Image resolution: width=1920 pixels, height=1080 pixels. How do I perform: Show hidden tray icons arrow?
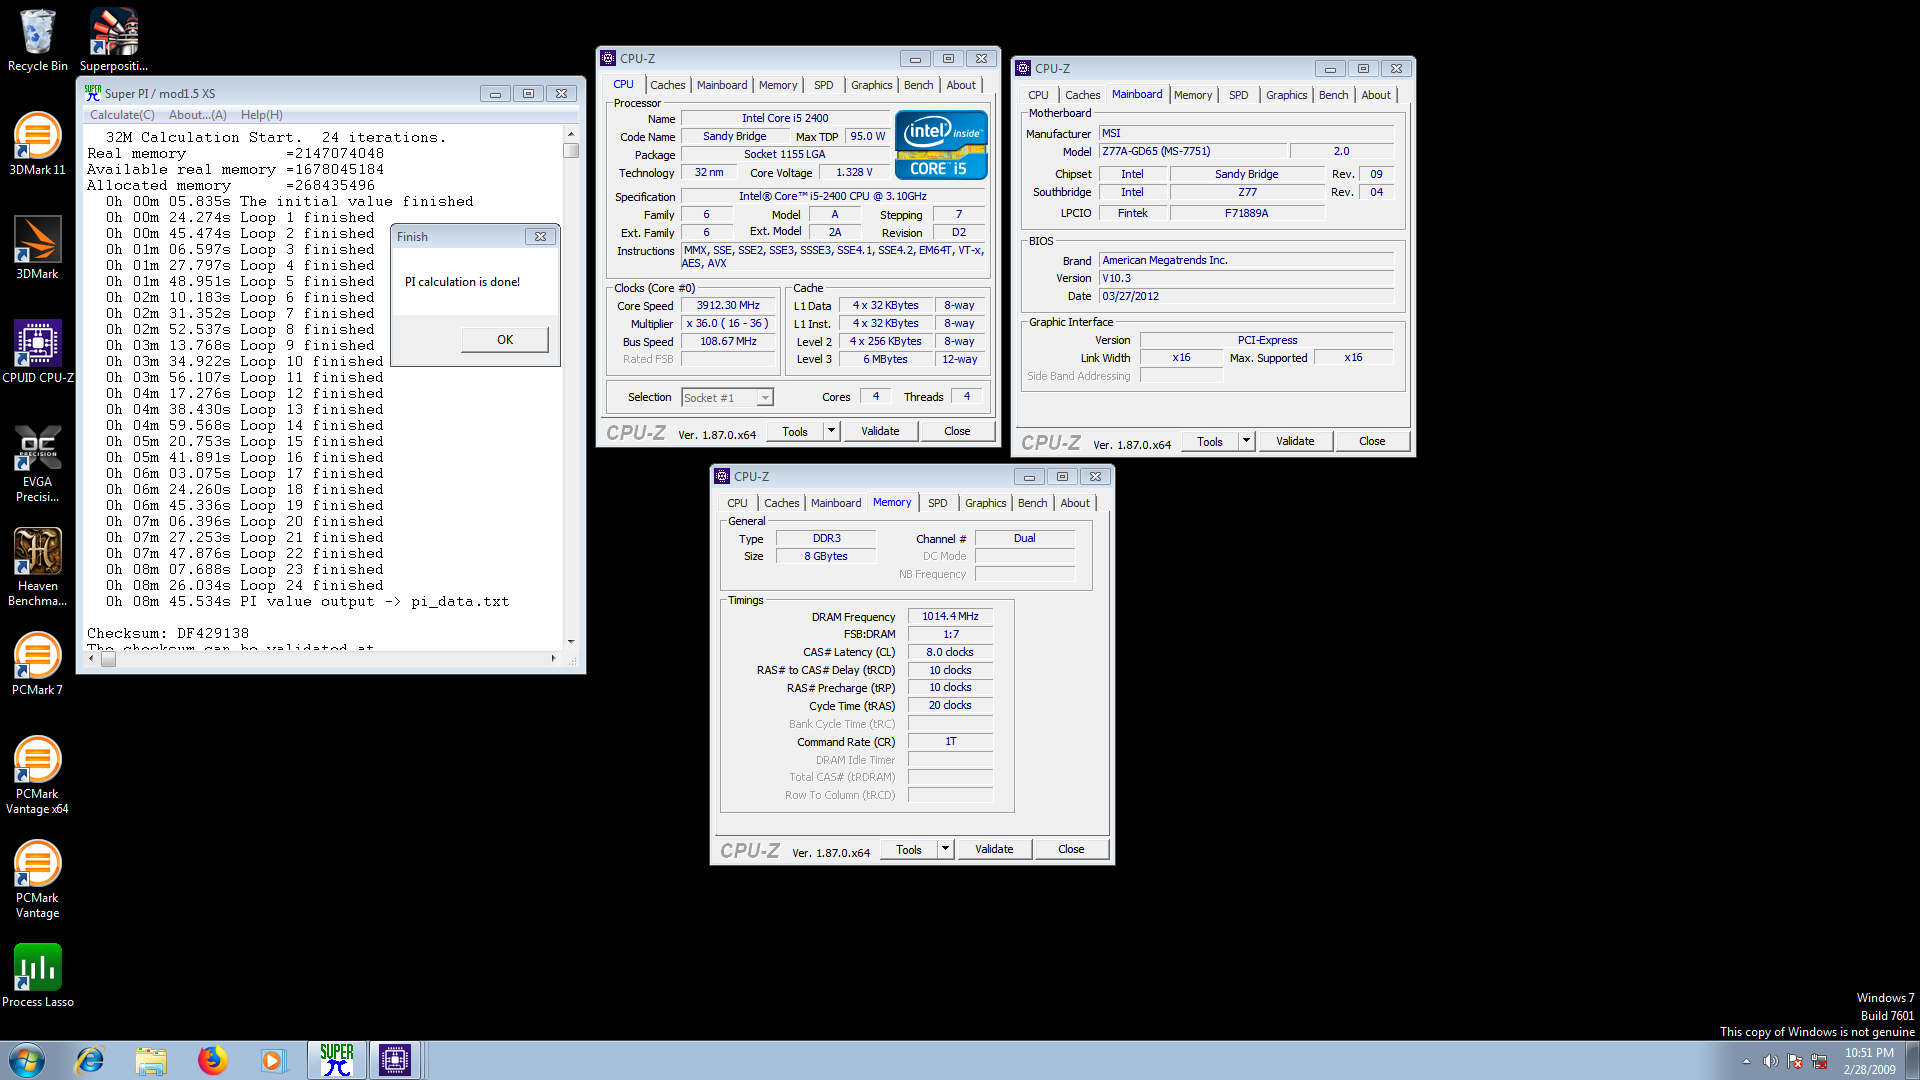click(1746, 1061)
